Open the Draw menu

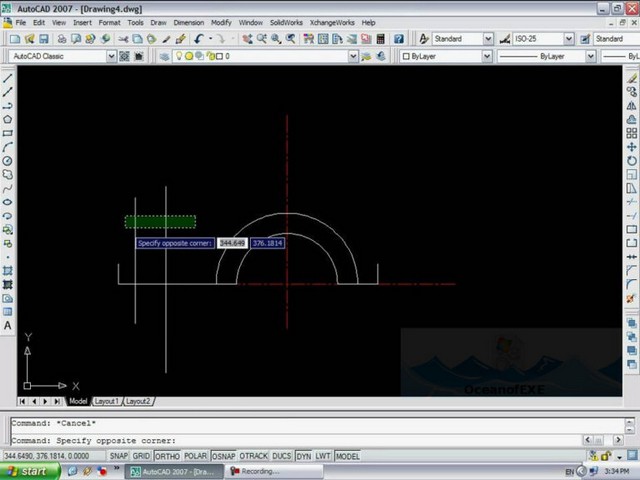[158, 22]
